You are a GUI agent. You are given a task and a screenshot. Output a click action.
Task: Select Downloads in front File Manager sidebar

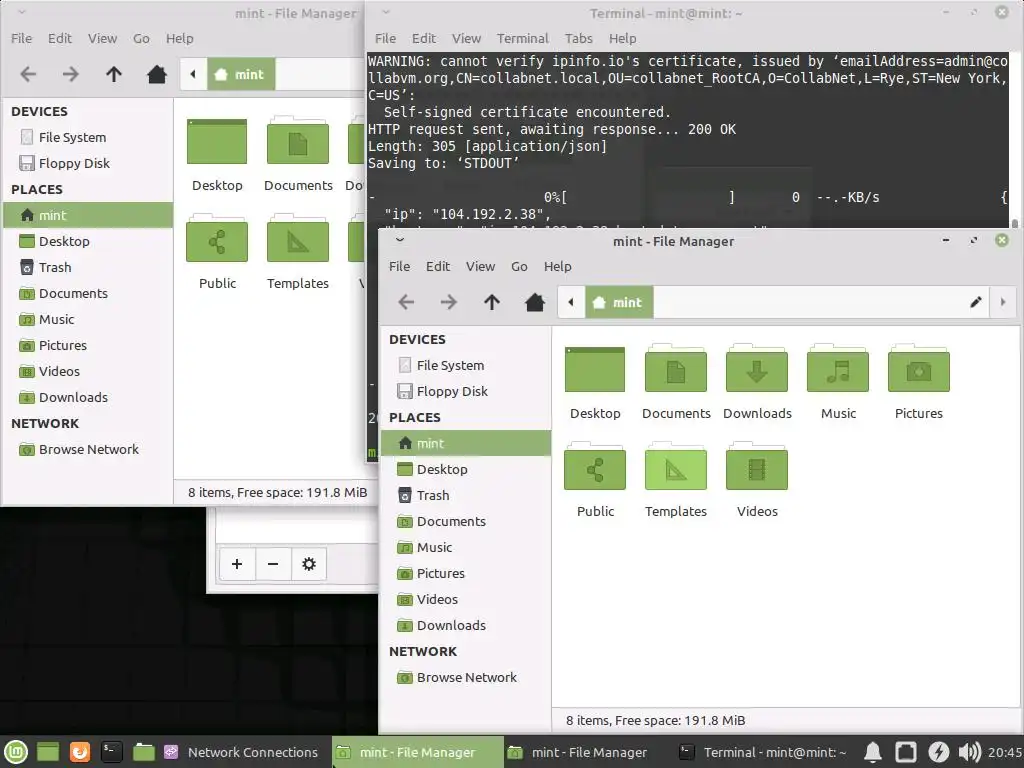point(466,625)
